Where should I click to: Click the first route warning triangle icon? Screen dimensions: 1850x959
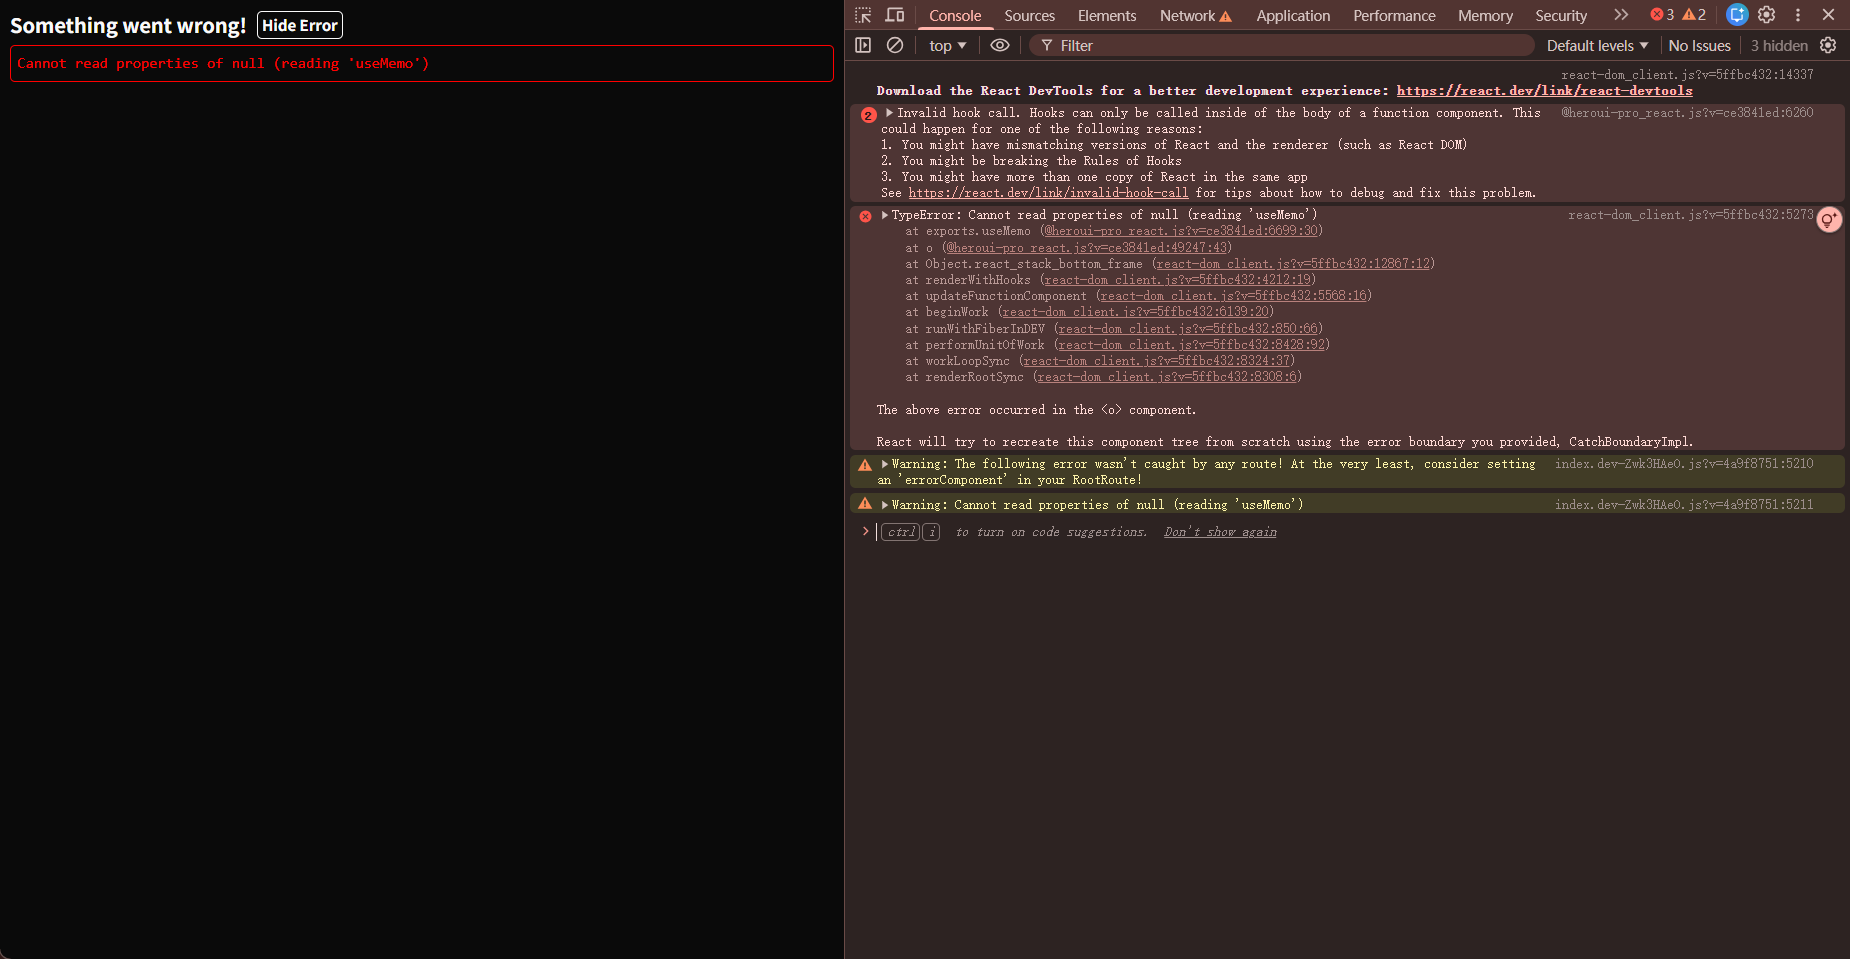tap(865, 465)
